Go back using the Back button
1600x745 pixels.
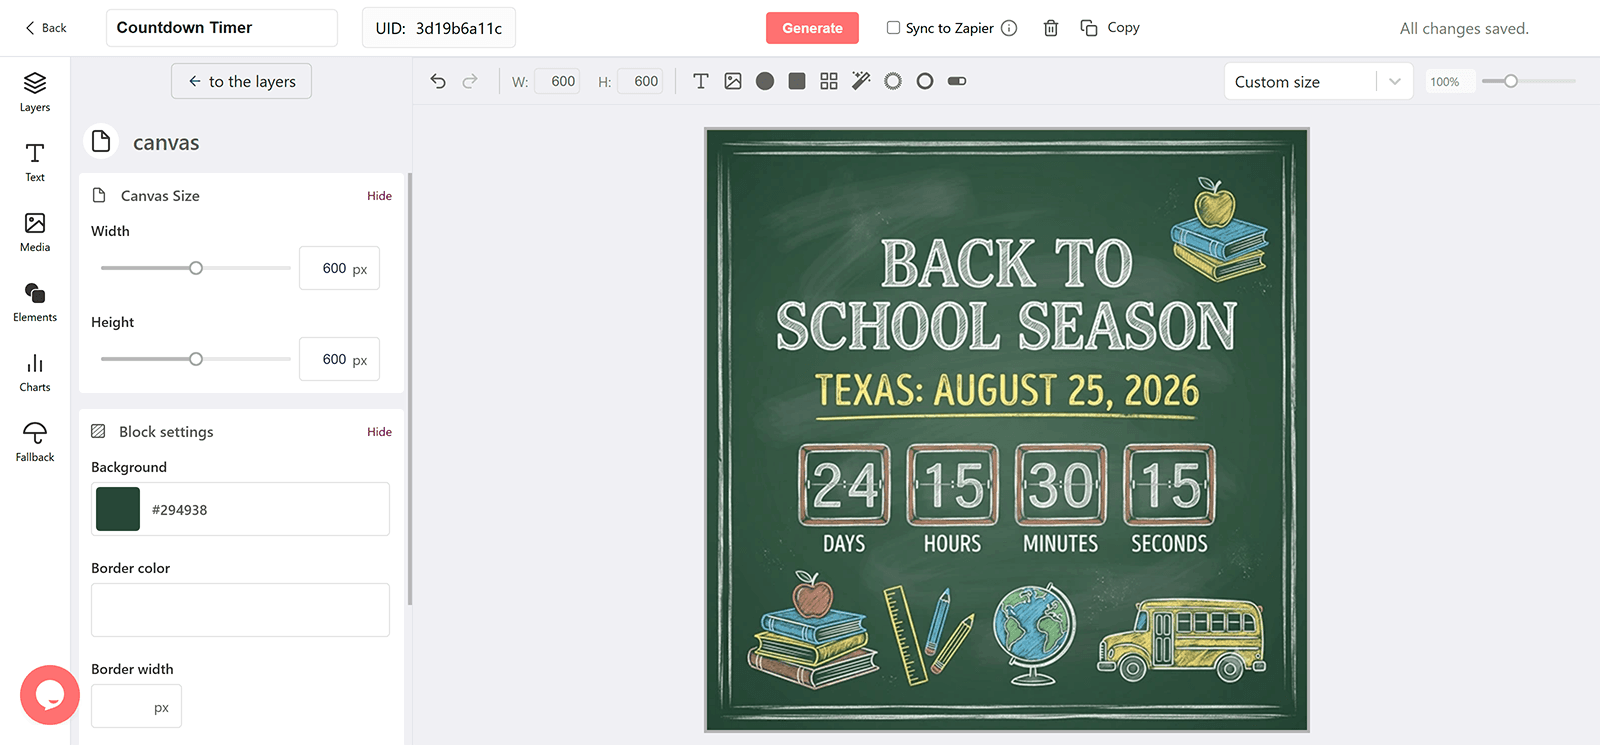pos(46,28)
